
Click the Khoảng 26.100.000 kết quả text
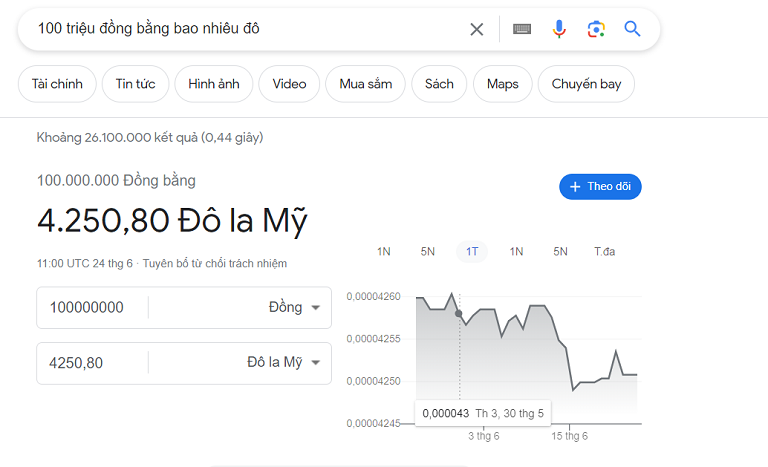(x=150, y=138)
